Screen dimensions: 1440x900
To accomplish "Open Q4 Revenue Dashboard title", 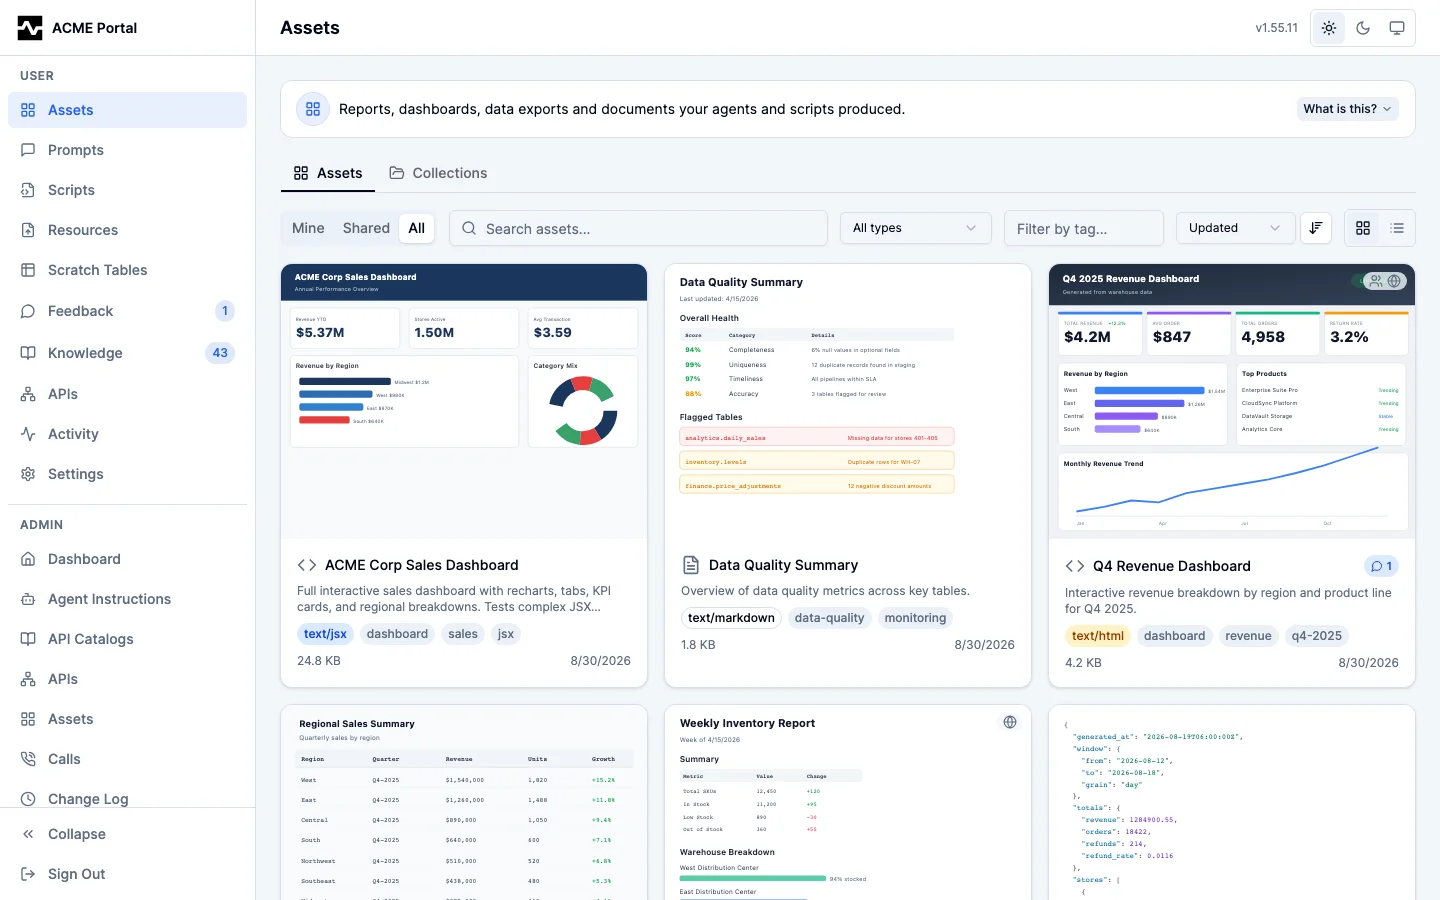I will tap(1172, 566).
